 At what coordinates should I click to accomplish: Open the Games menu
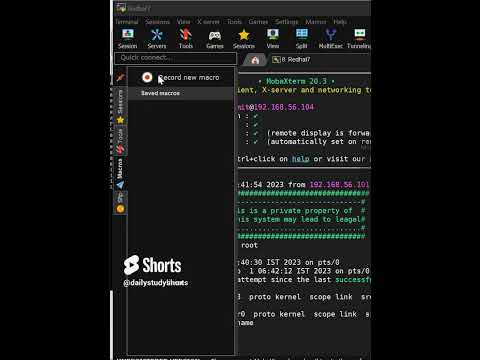tap(258, 22)
